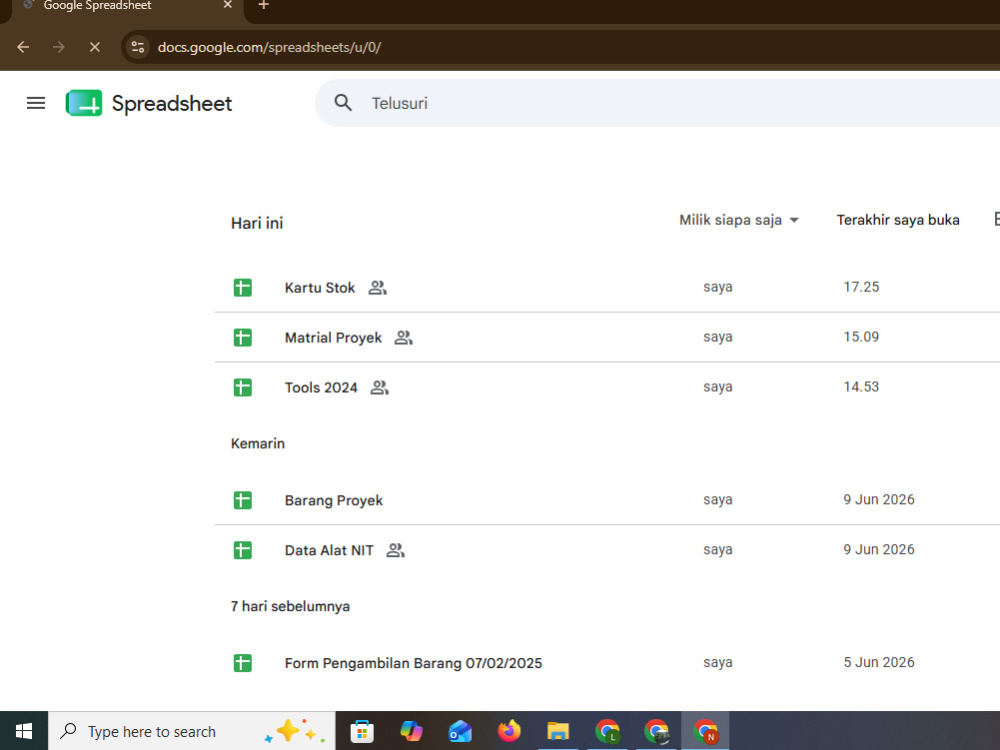Click the Terakhir saya buka sort header
Screen dimensions: 1000x750
point(898,220)
